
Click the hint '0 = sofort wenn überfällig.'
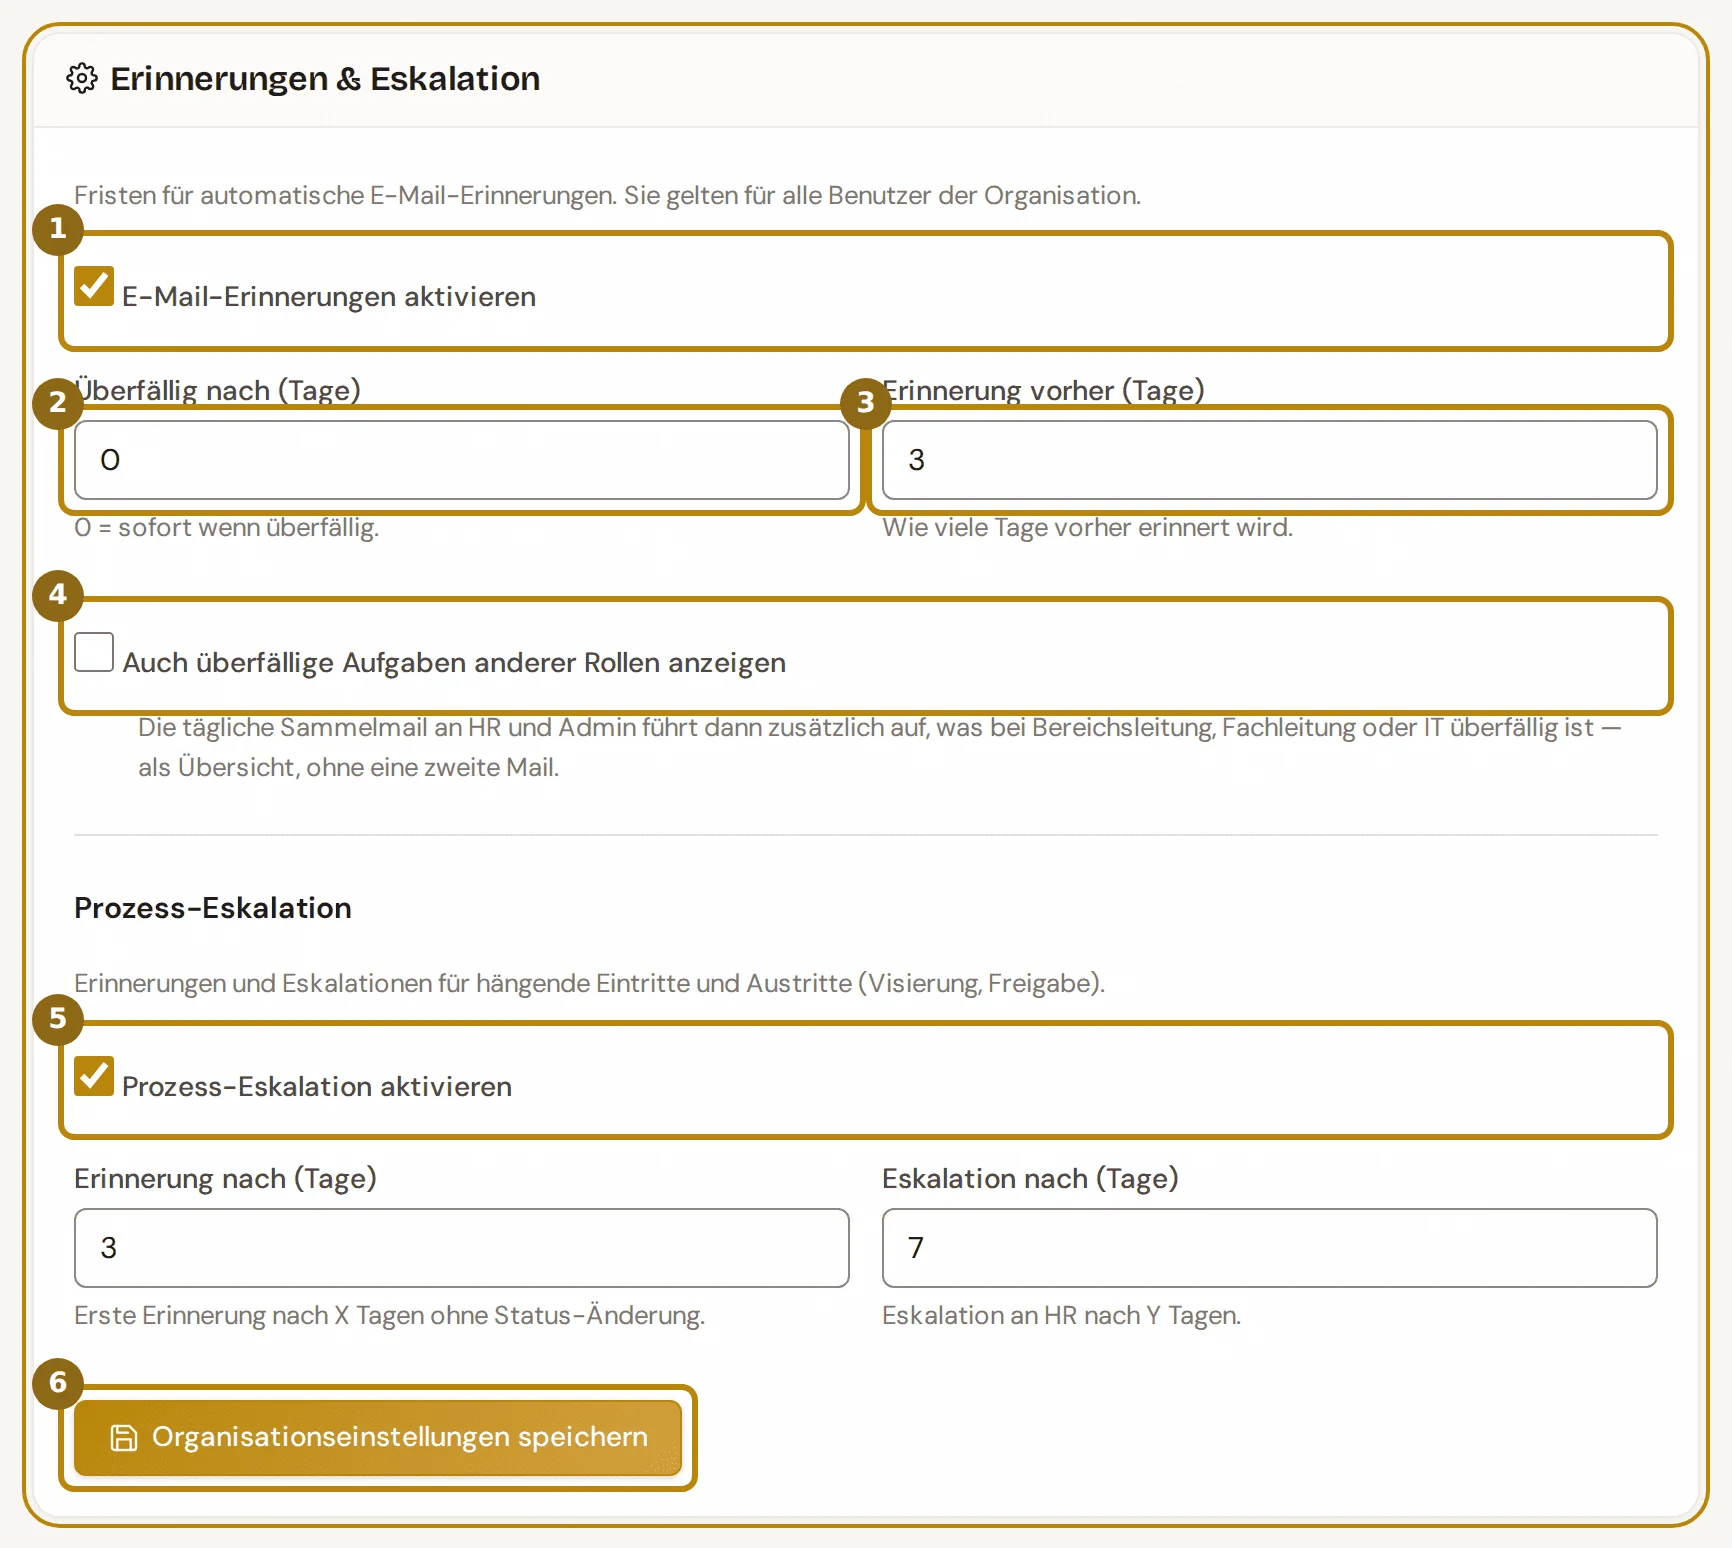tap(227, 527)
